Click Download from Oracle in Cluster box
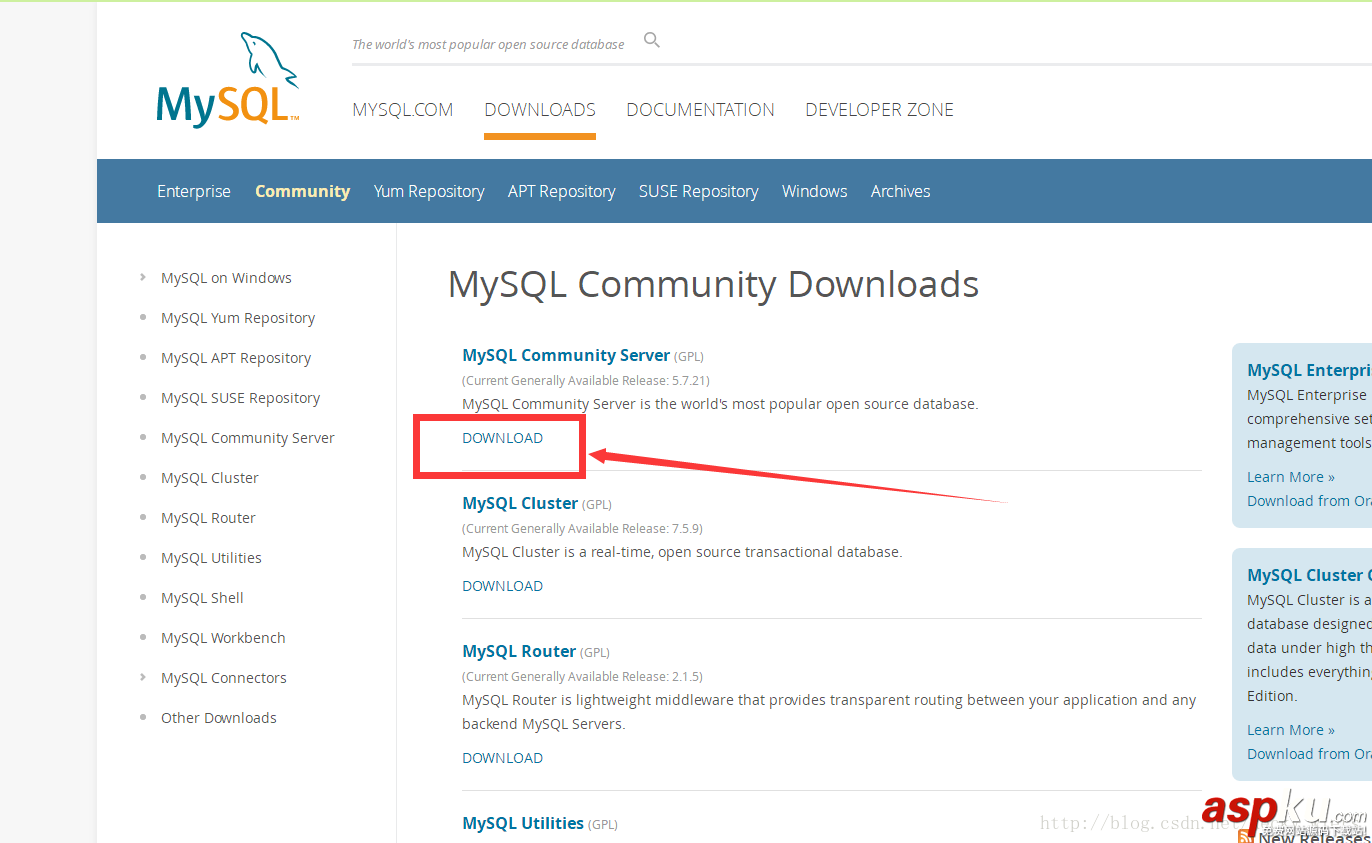 click(1309, 754)
